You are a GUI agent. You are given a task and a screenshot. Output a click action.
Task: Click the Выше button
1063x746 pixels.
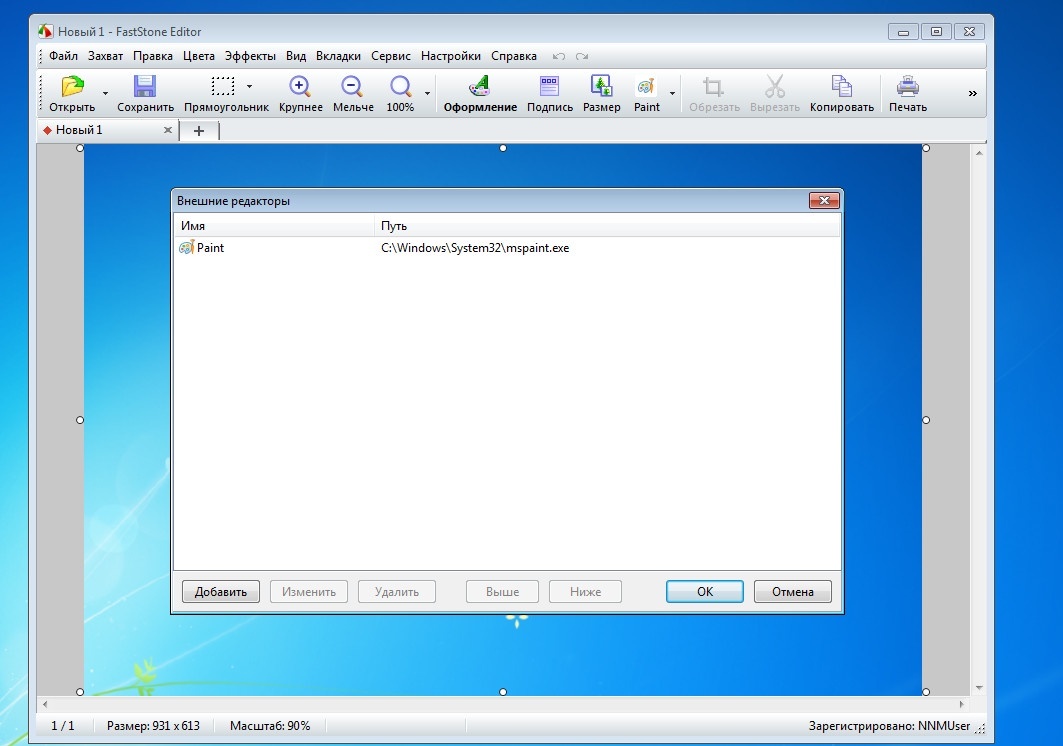click(x=502, y=591)
